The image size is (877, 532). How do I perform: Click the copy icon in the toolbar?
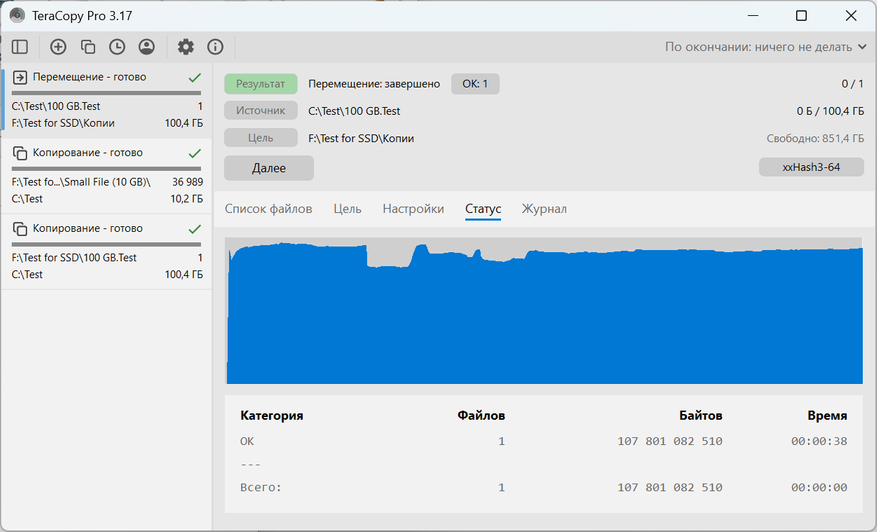[88, 47]
